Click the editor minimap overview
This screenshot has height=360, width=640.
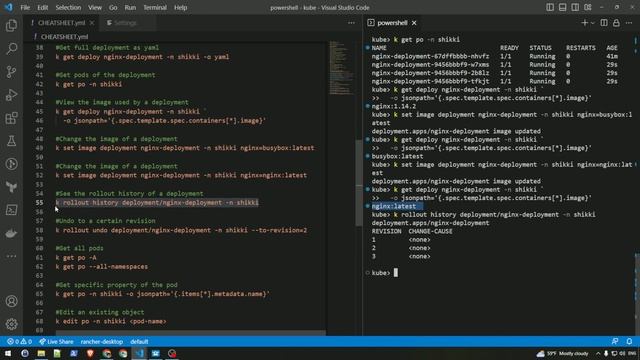coord(342,67)
